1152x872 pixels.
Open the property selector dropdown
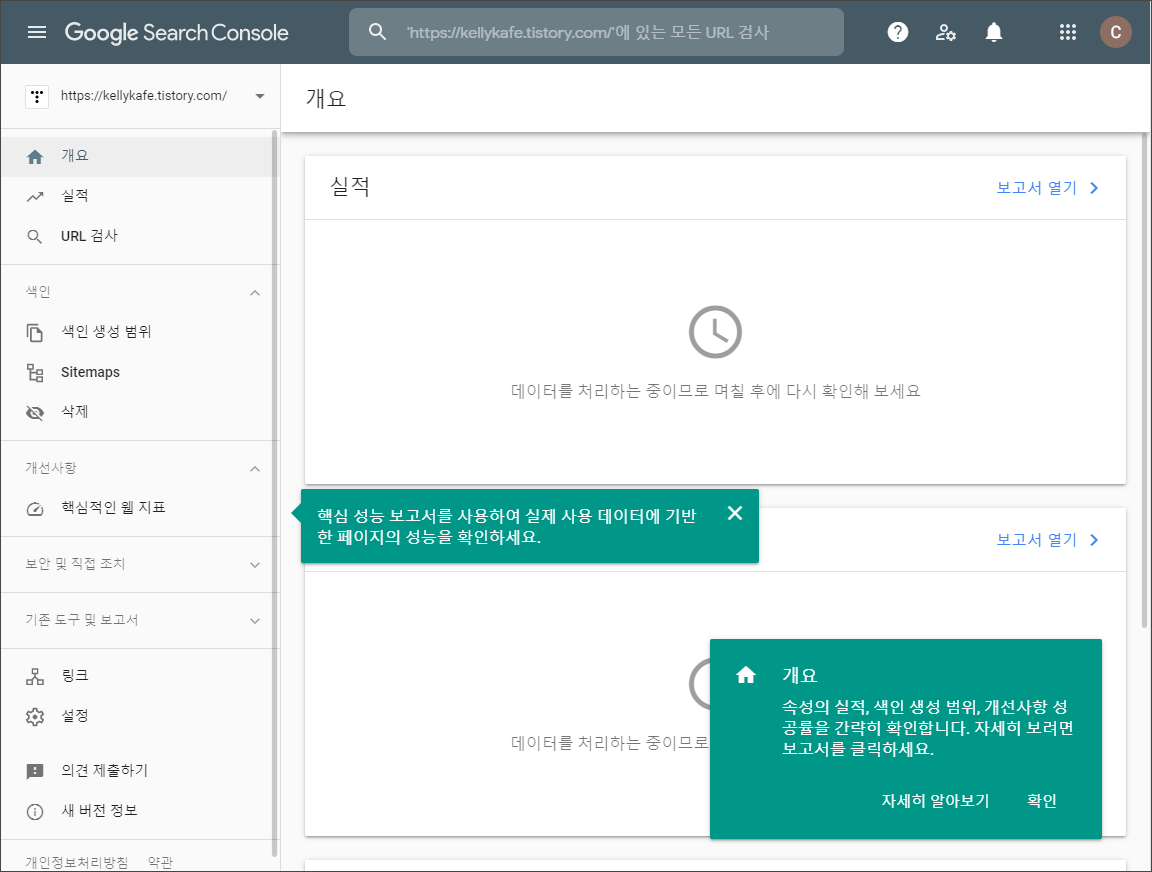tap(259, 96)
